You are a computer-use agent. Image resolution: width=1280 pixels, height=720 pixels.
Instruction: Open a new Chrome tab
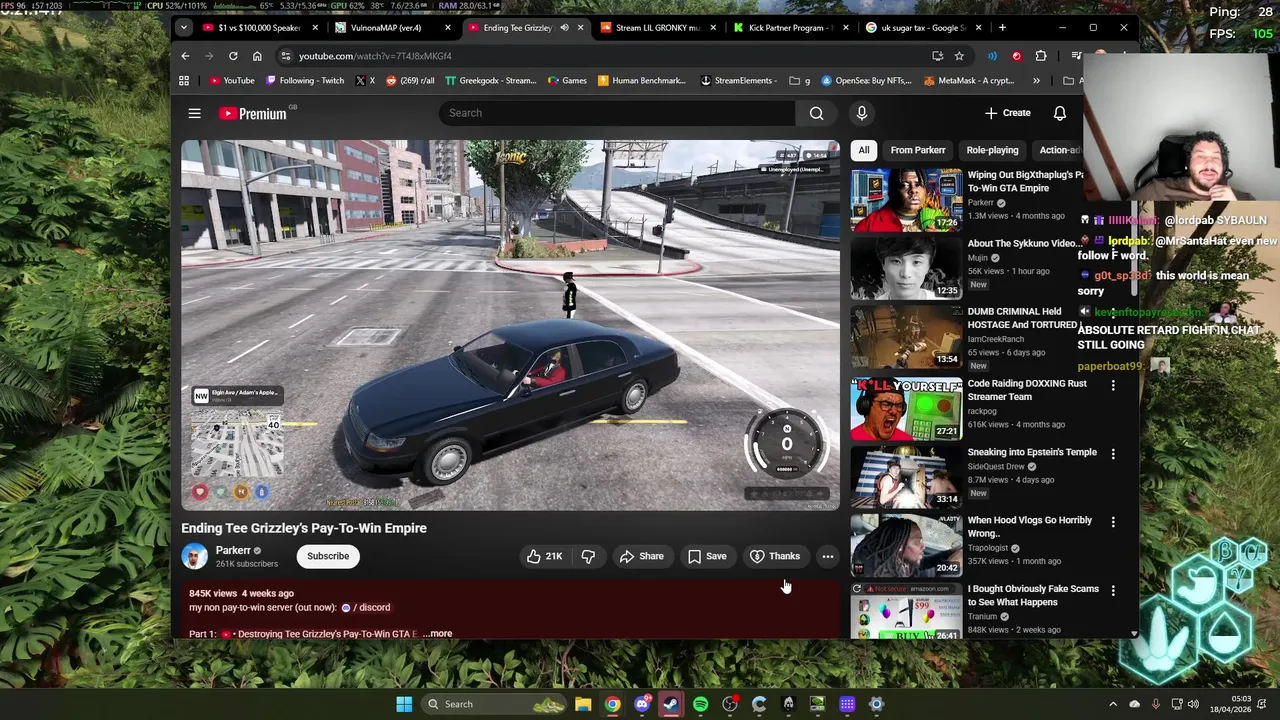pos(1002,28)
